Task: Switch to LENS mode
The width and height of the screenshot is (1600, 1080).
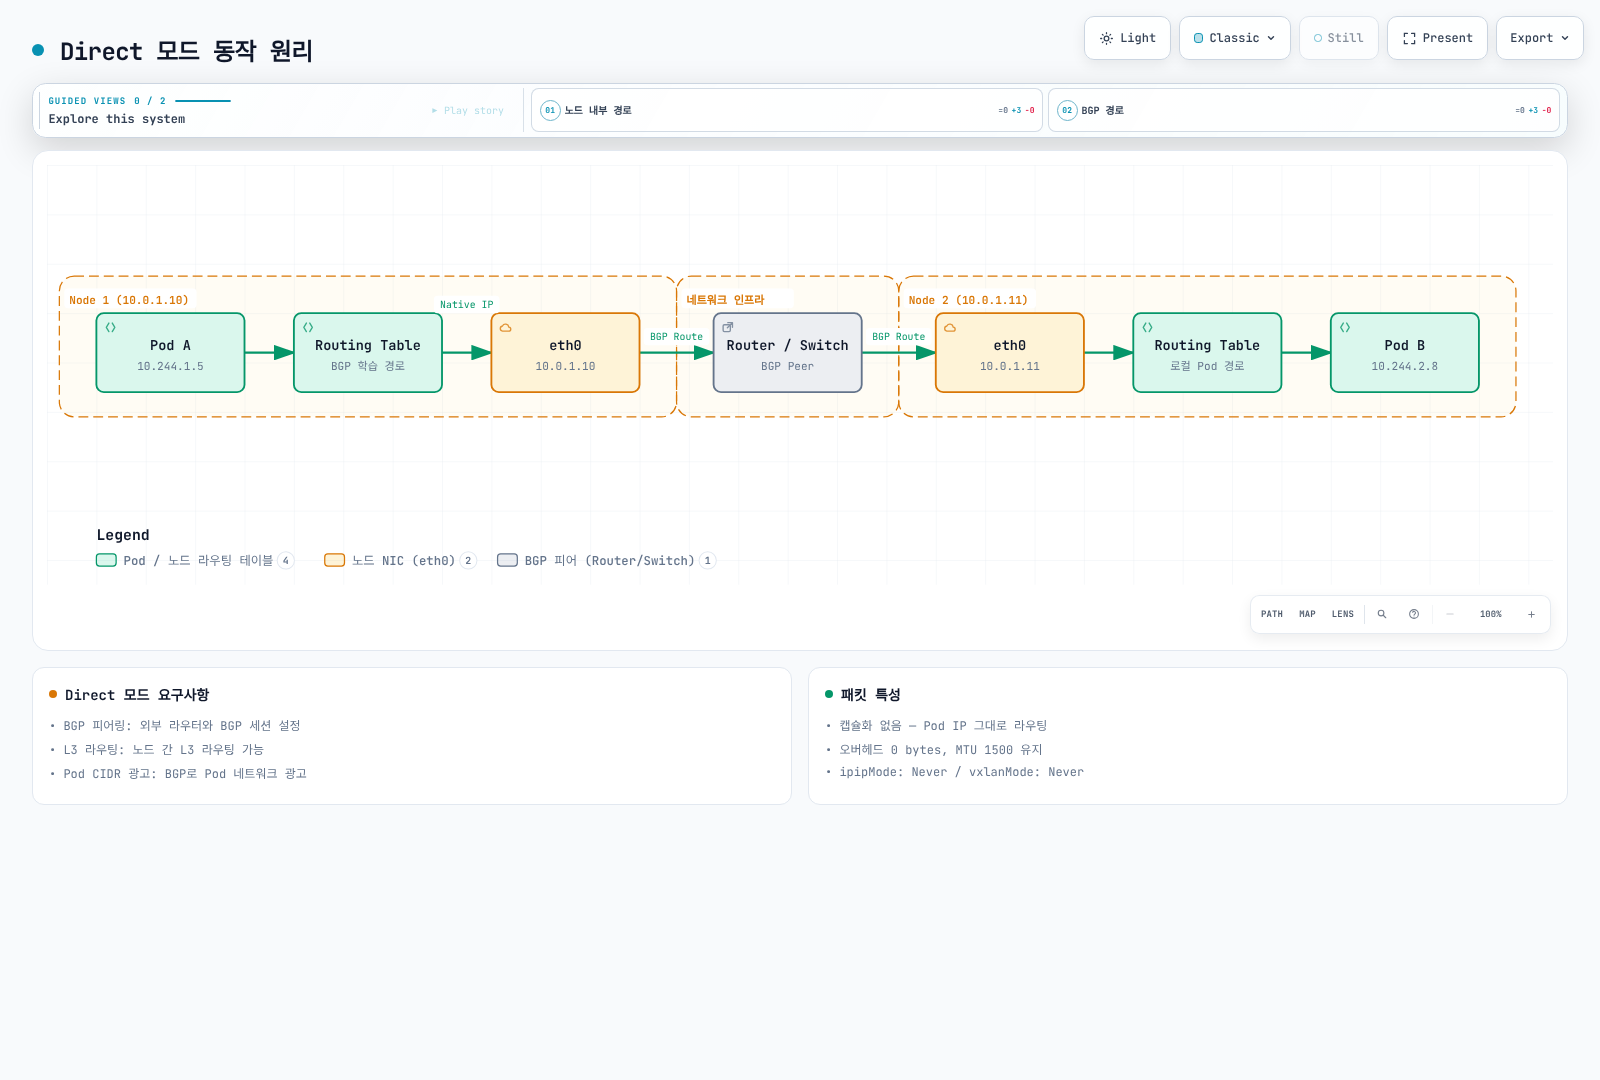Action: [x=1343, y=614]
